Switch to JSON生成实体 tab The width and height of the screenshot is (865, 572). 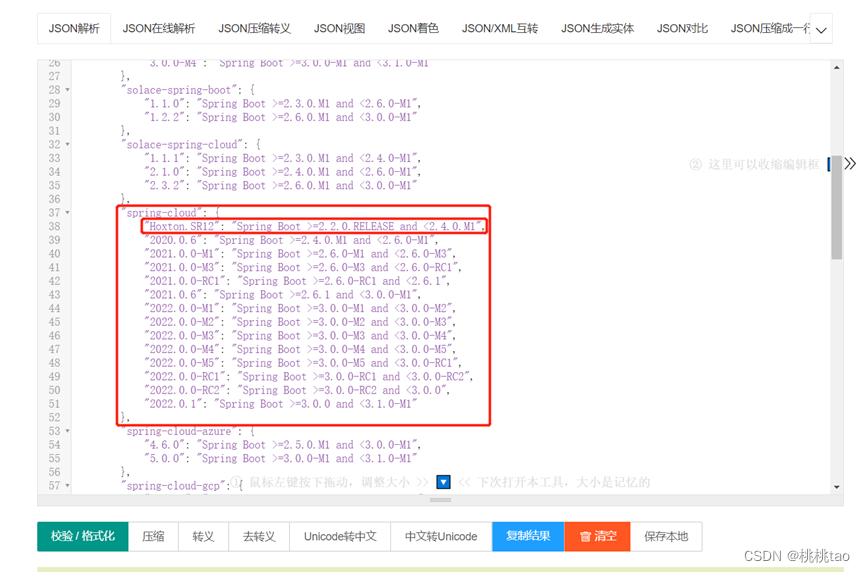coord(597,29)
